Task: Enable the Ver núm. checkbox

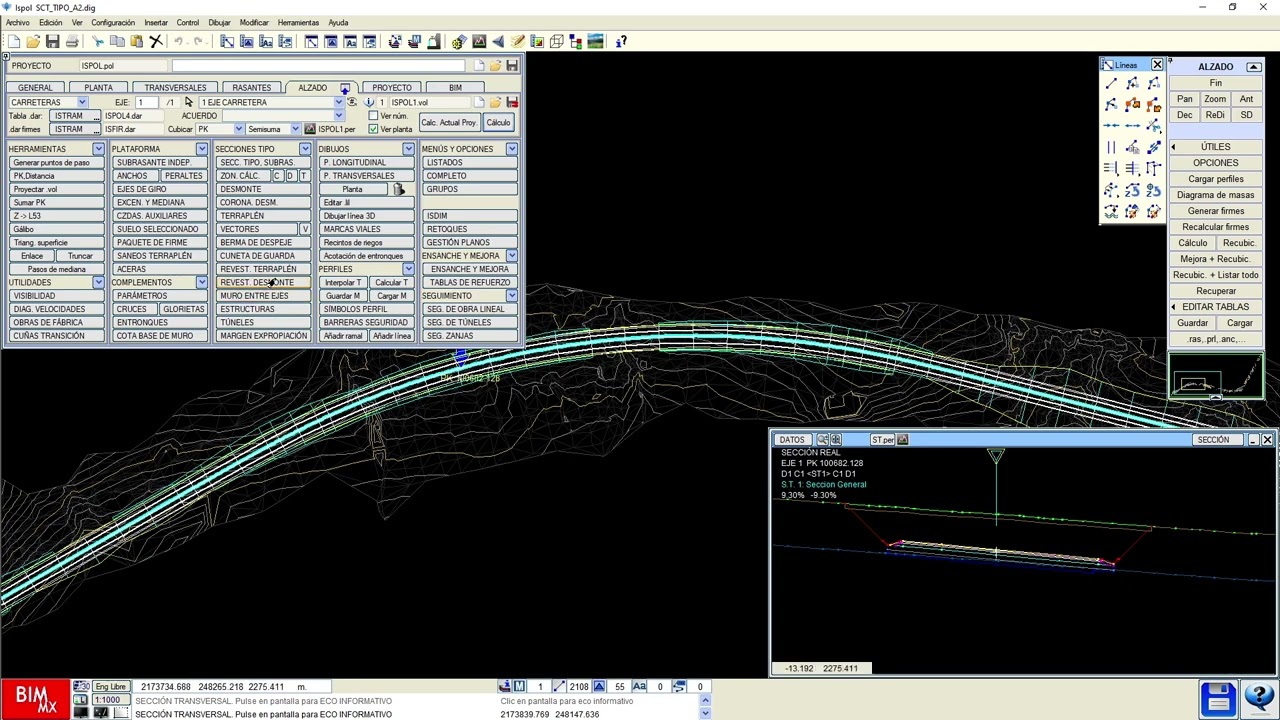Action: click(373, 116)
